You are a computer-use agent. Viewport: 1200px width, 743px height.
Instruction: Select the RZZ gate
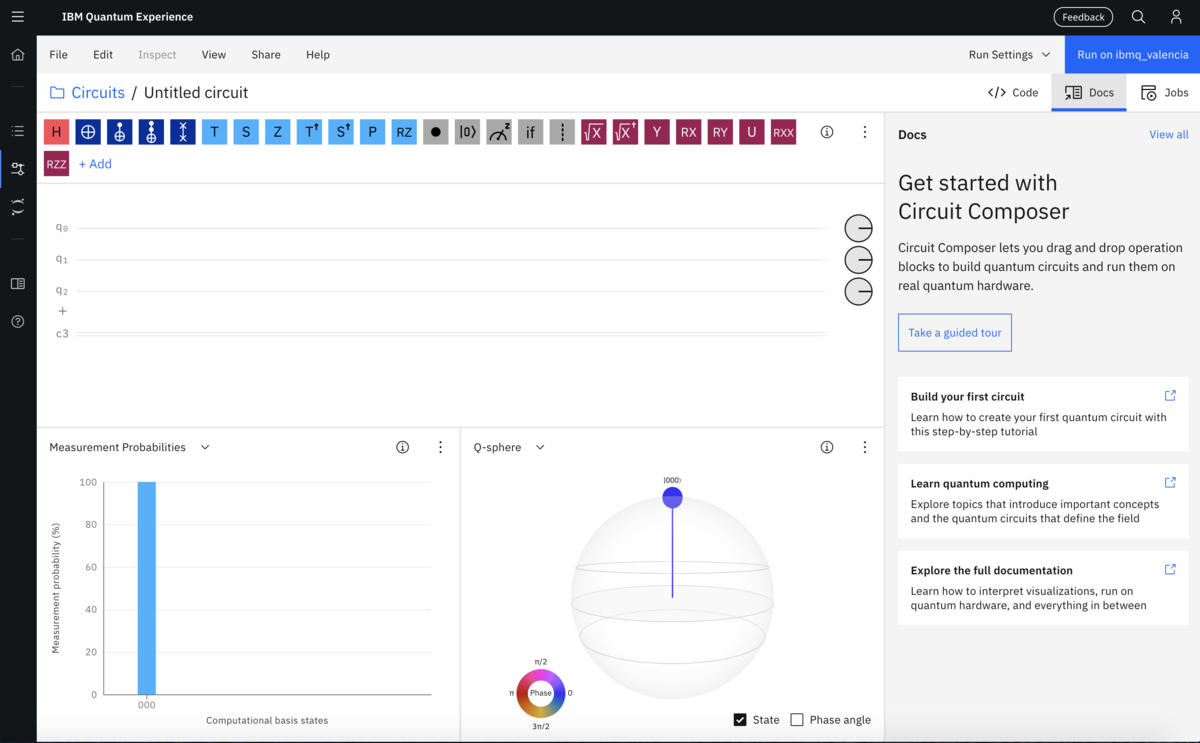pos(56,164)
